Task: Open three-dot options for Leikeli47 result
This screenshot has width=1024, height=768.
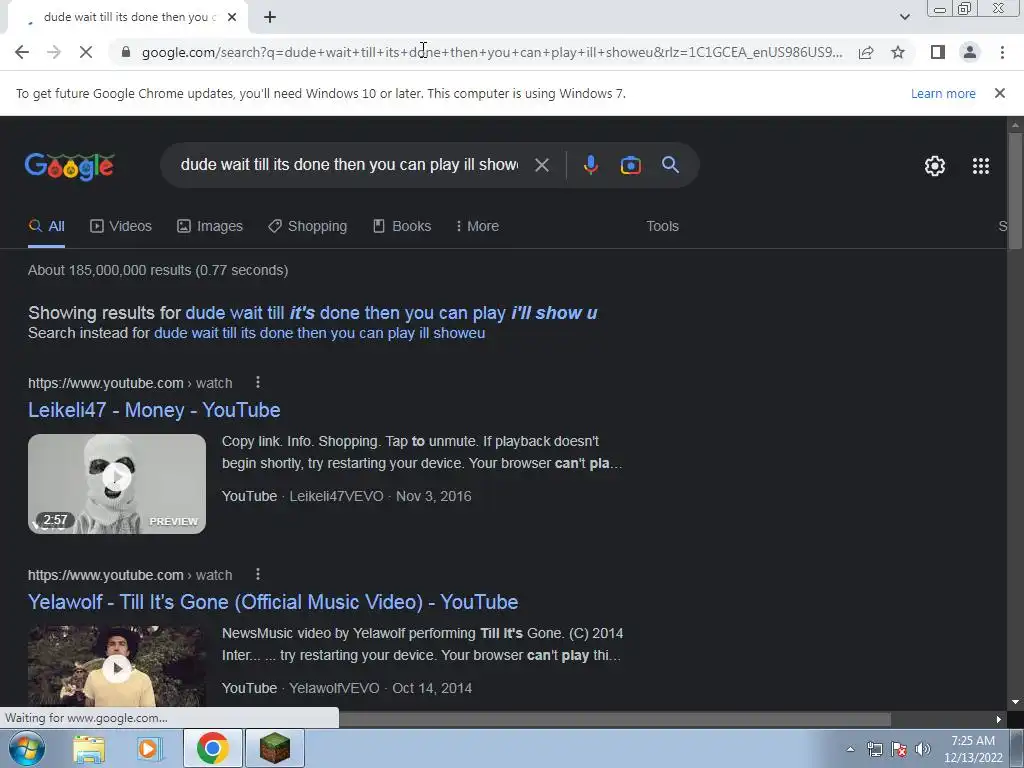Action: click(258, 382)
